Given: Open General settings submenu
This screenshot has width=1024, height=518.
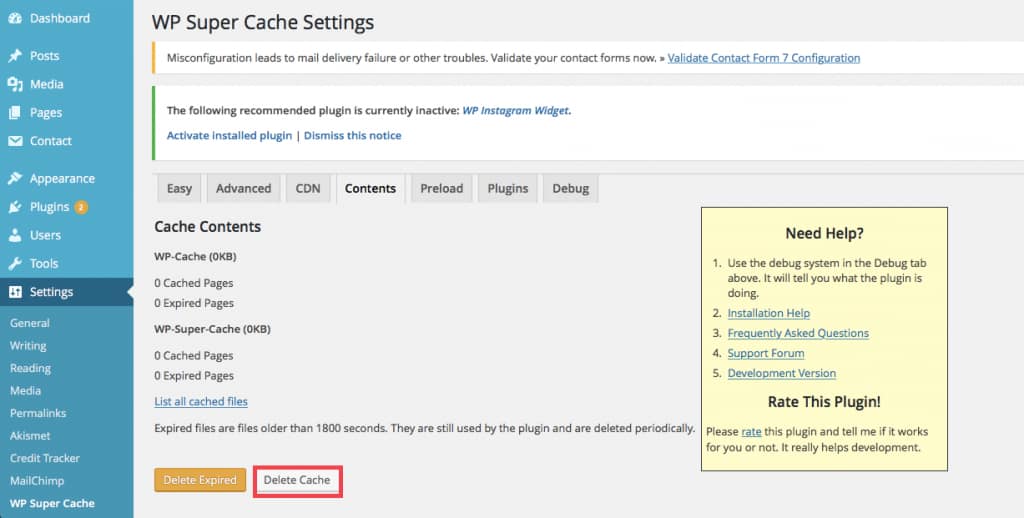Looking at the screenshot, I should click(x=29, y=323).
